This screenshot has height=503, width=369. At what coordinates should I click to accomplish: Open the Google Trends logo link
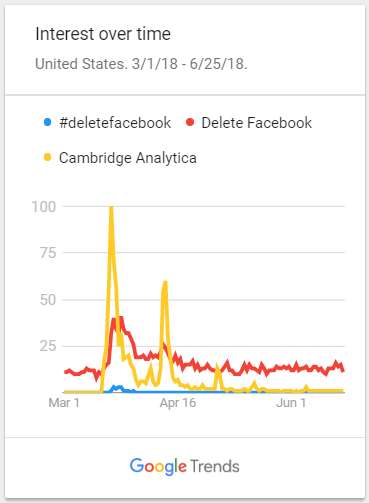tap(185, 466)
